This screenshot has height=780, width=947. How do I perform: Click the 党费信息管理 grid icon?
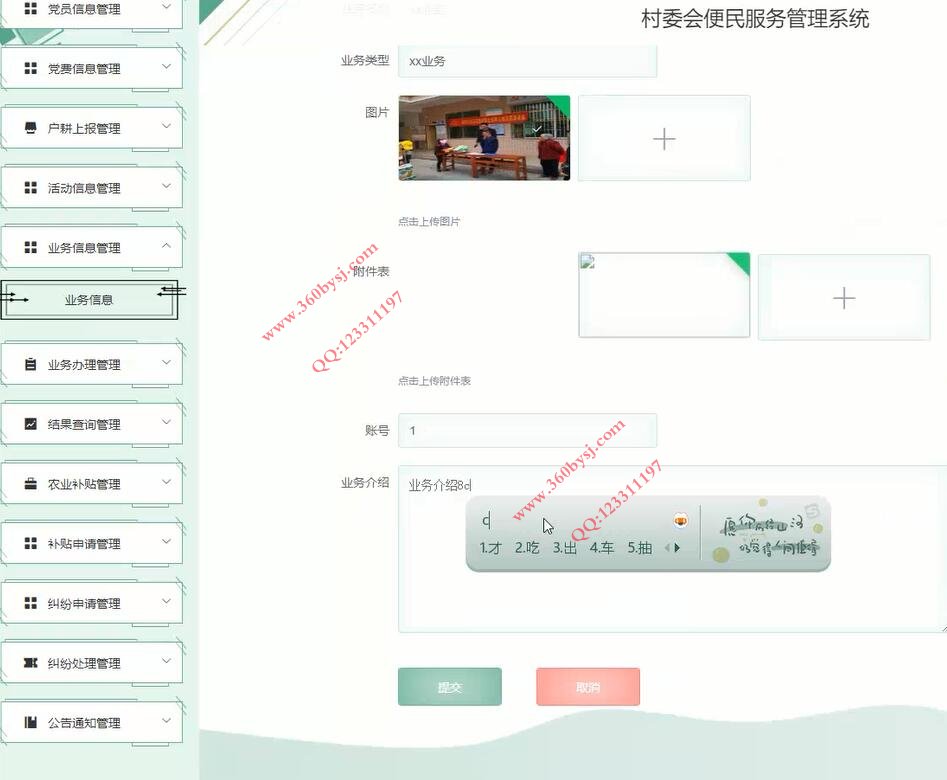(31, 68)
